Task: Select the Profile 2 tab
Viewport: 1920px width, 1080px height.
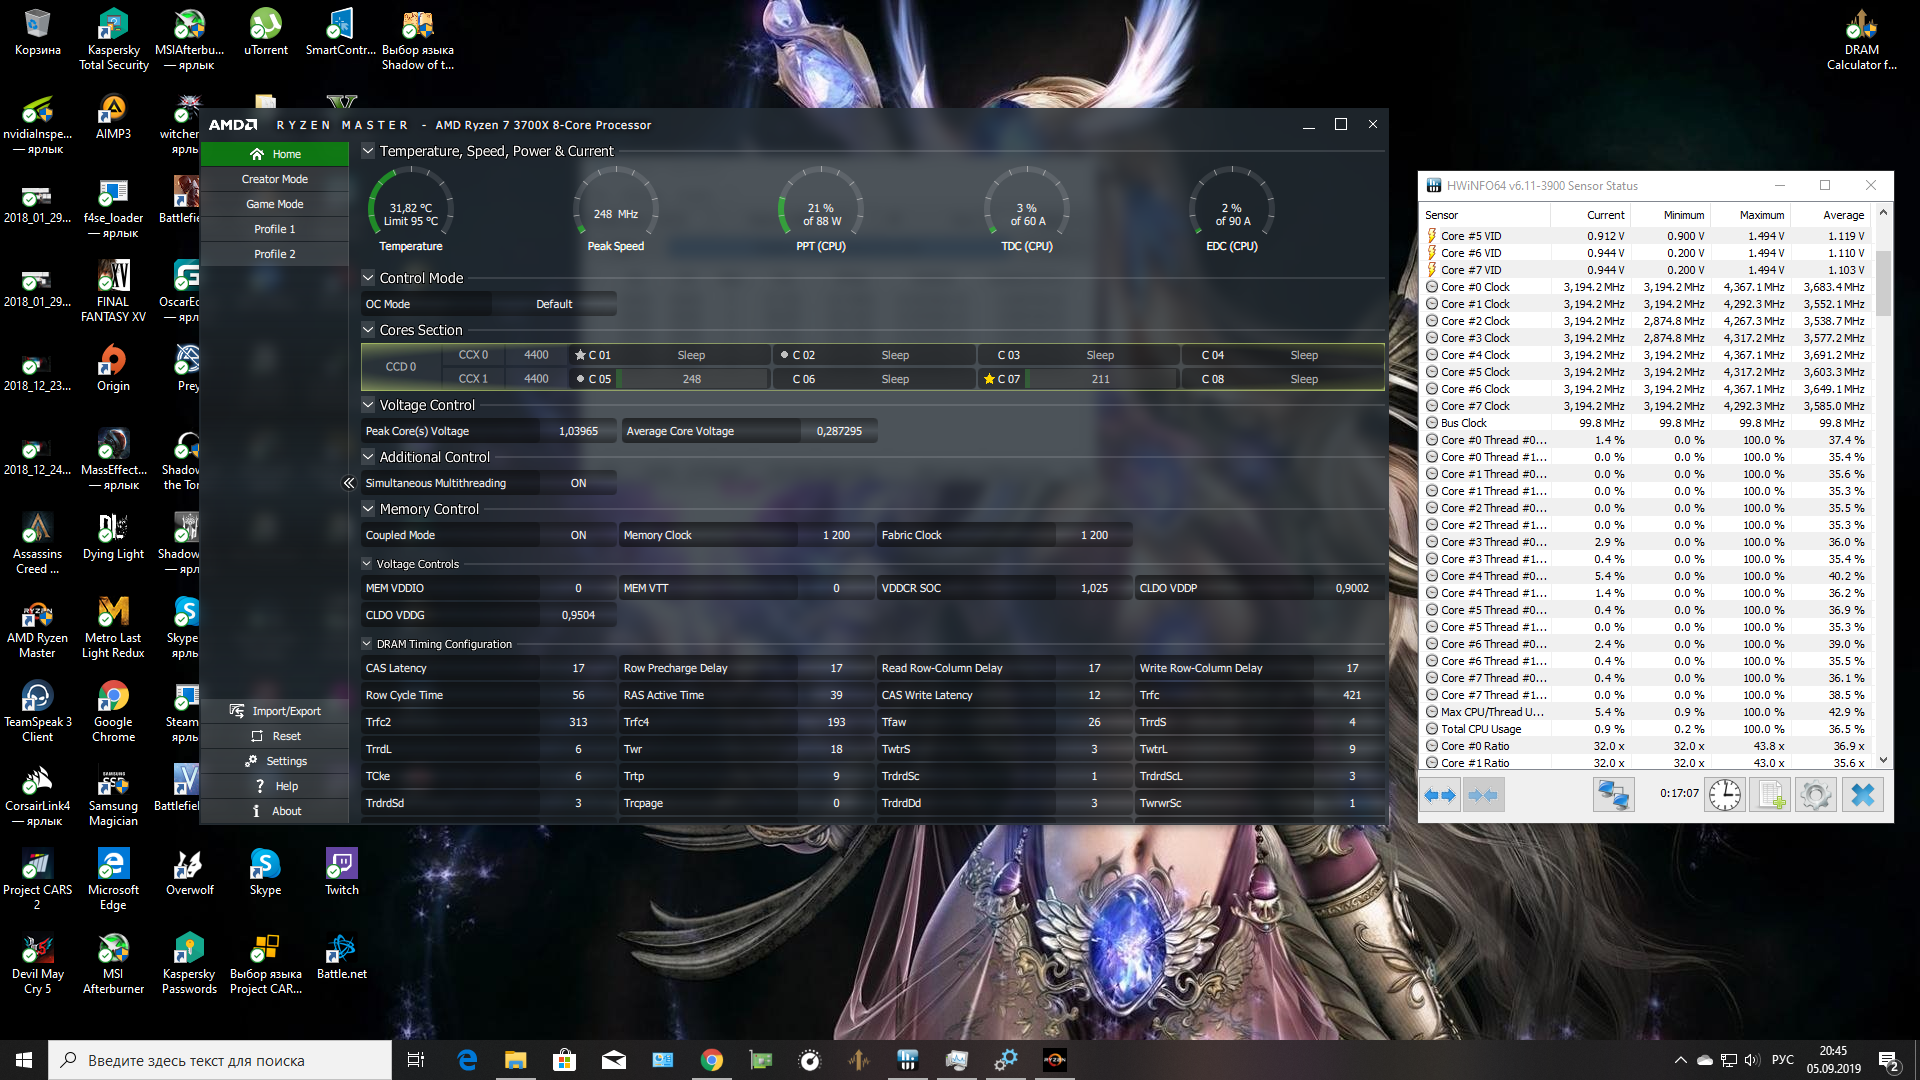Action: pyautogui.click(x=274, y=254)
